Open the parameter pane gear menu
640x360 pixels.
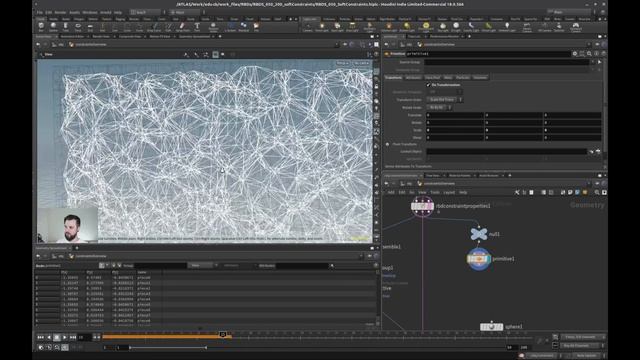575,53
